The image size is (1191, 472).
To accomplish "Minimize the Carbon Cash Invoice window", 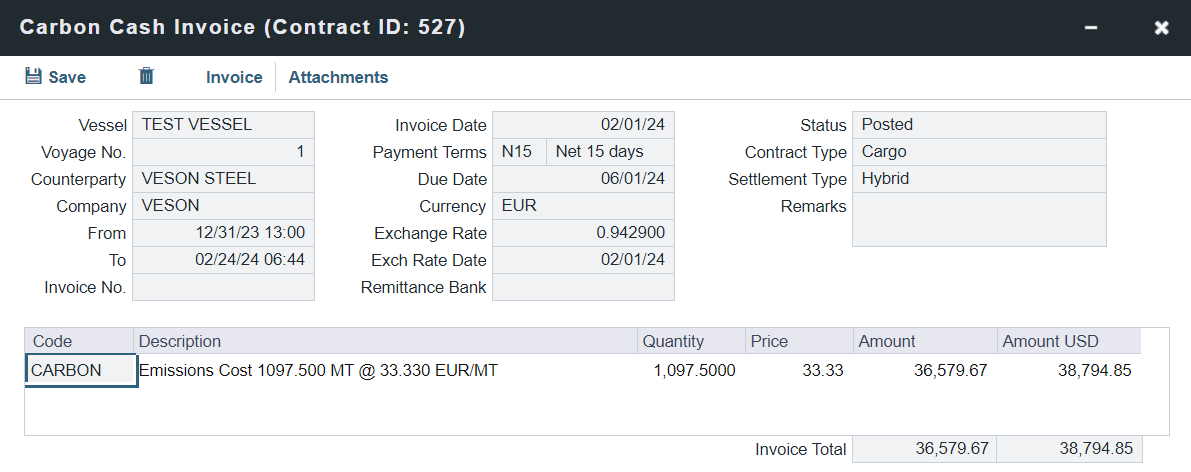I will click(1093, 28).
